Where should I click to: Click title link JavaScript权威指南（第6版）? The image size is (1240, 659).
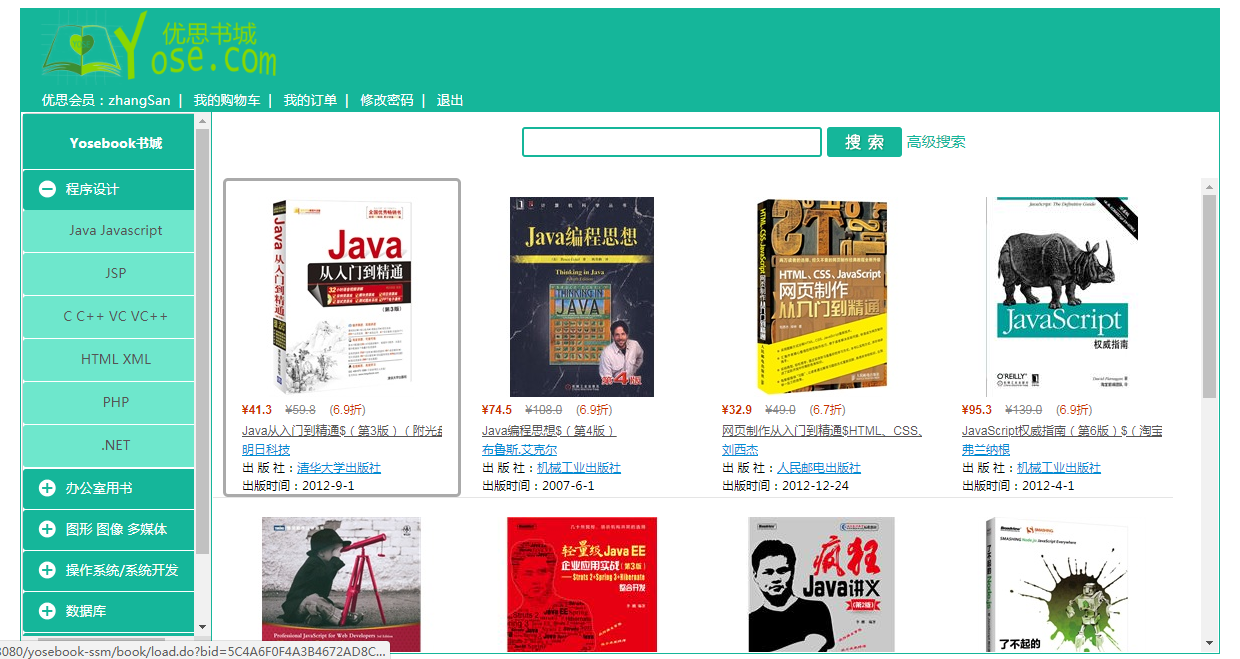point(1062,431)
